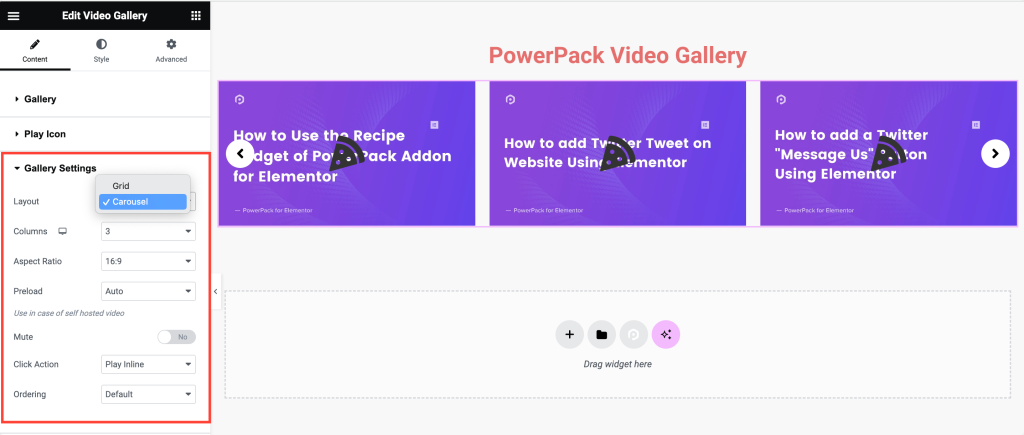
Task: Open the Columns dropdown
Action: pos(148,231)
